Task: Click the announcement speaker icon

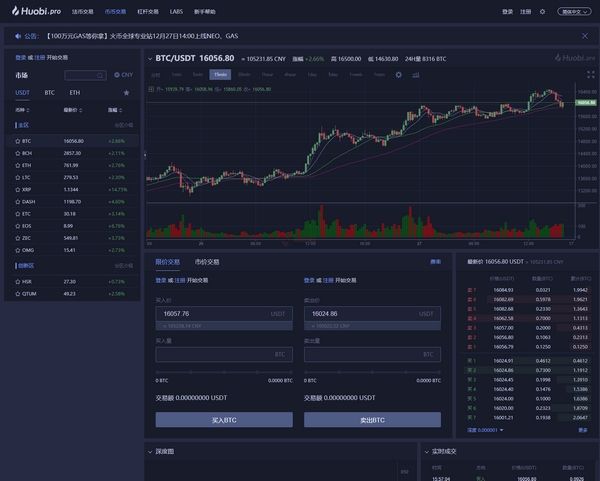Action: click(x=18, y=36)
